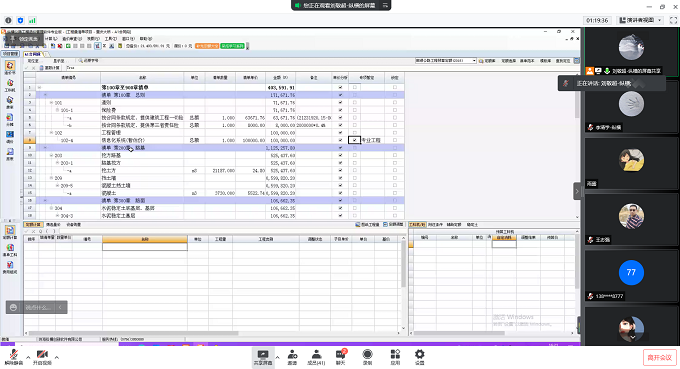
Task: Turn on camera from meeting toolbar
Action: click(42, 356)
